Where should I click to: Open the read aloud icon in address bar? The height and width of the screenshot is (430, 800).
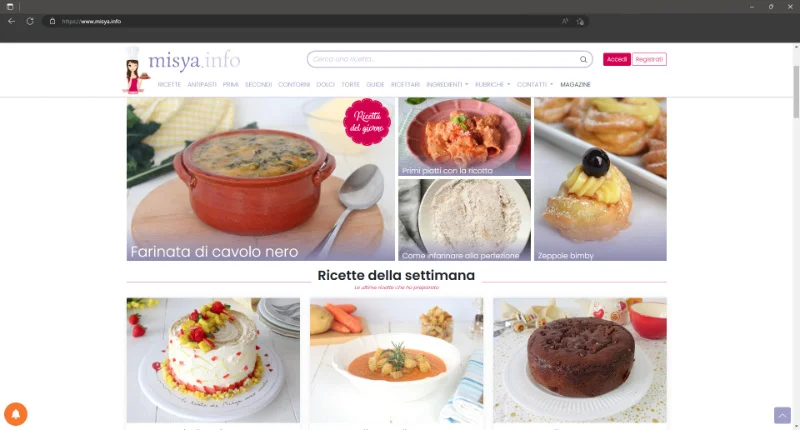point(565,21)
